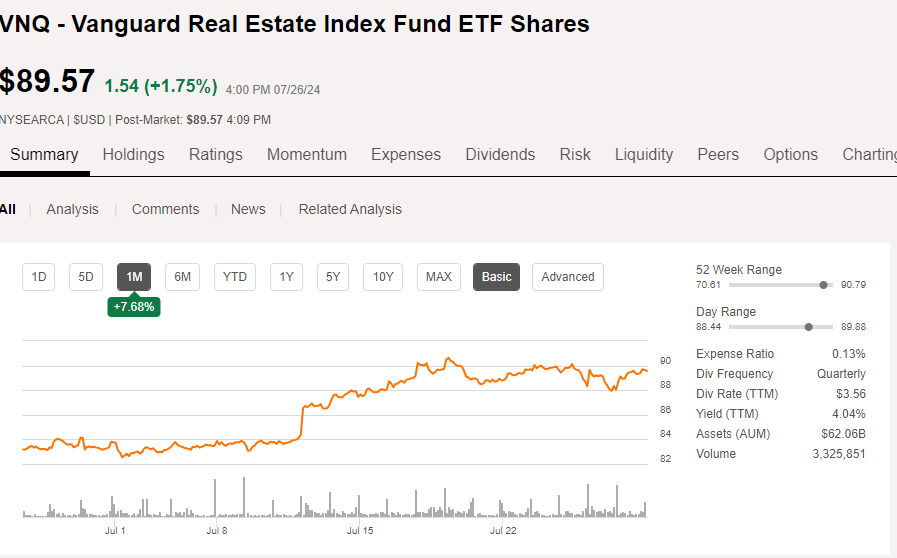Image resolution: width=897 pixels, height=558 pixels.
Task: Go to the Momentum tab
Action: [x=307, y=155]
